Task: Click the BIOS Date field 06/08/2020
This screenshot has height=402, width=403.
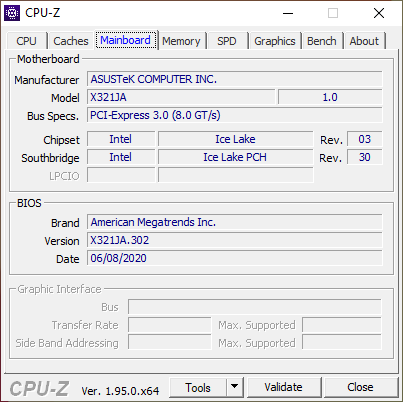Action: [235, 258]
